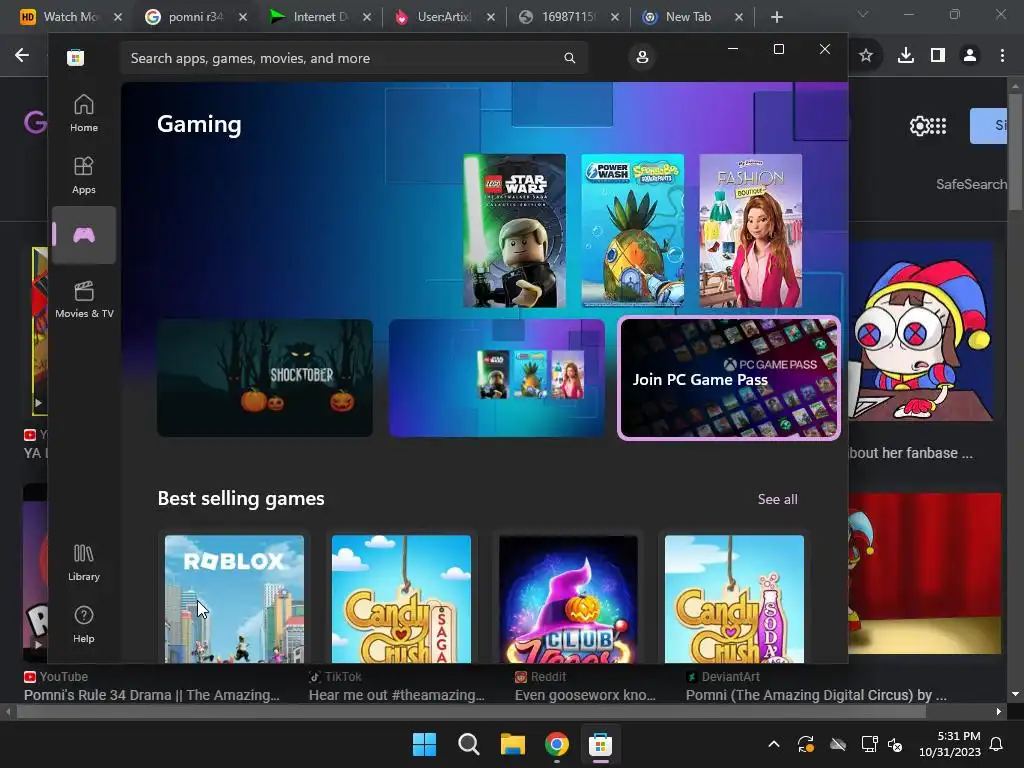1024x768 pixels.
Task: Open the LEGO Star Wars game tile
Action: click(x=515, y=231)
